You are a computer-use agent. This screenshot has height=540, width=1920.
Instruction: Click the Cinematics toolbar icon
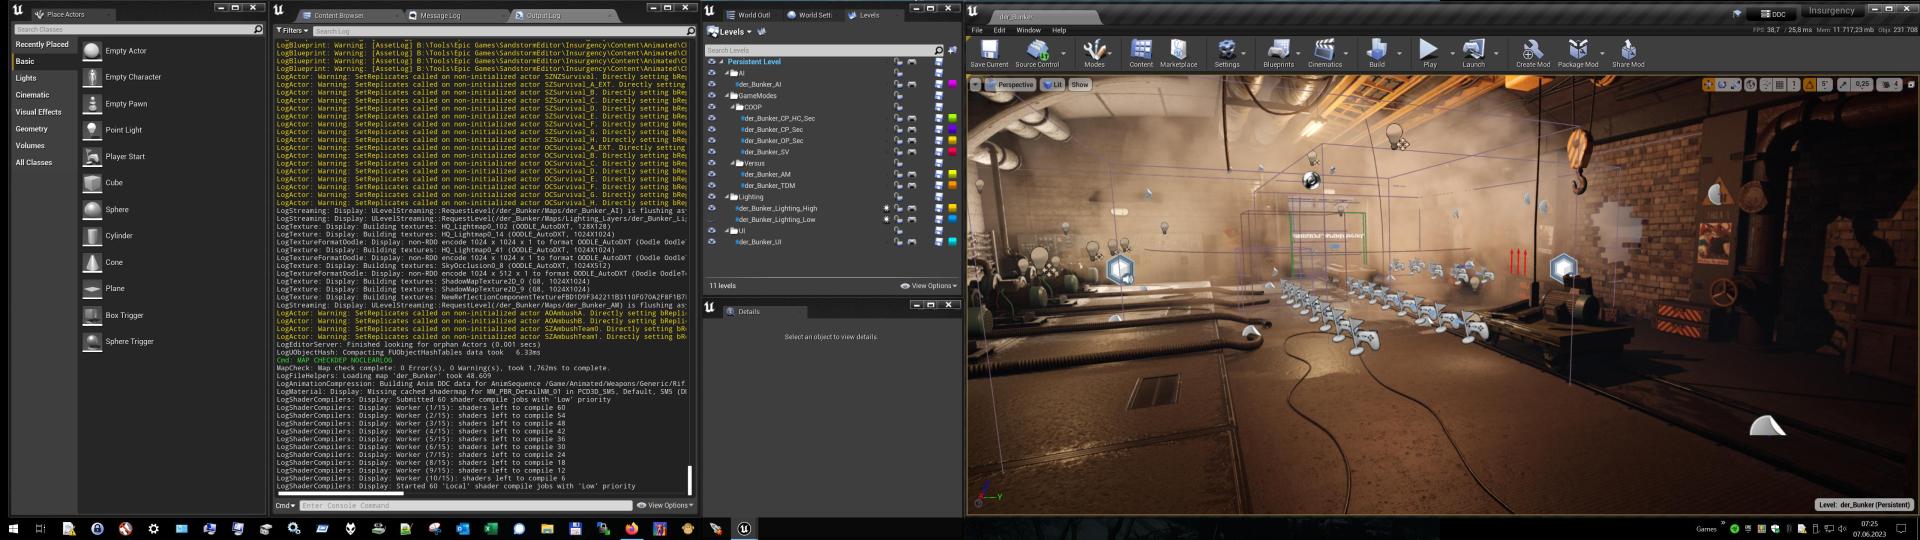1324,53
